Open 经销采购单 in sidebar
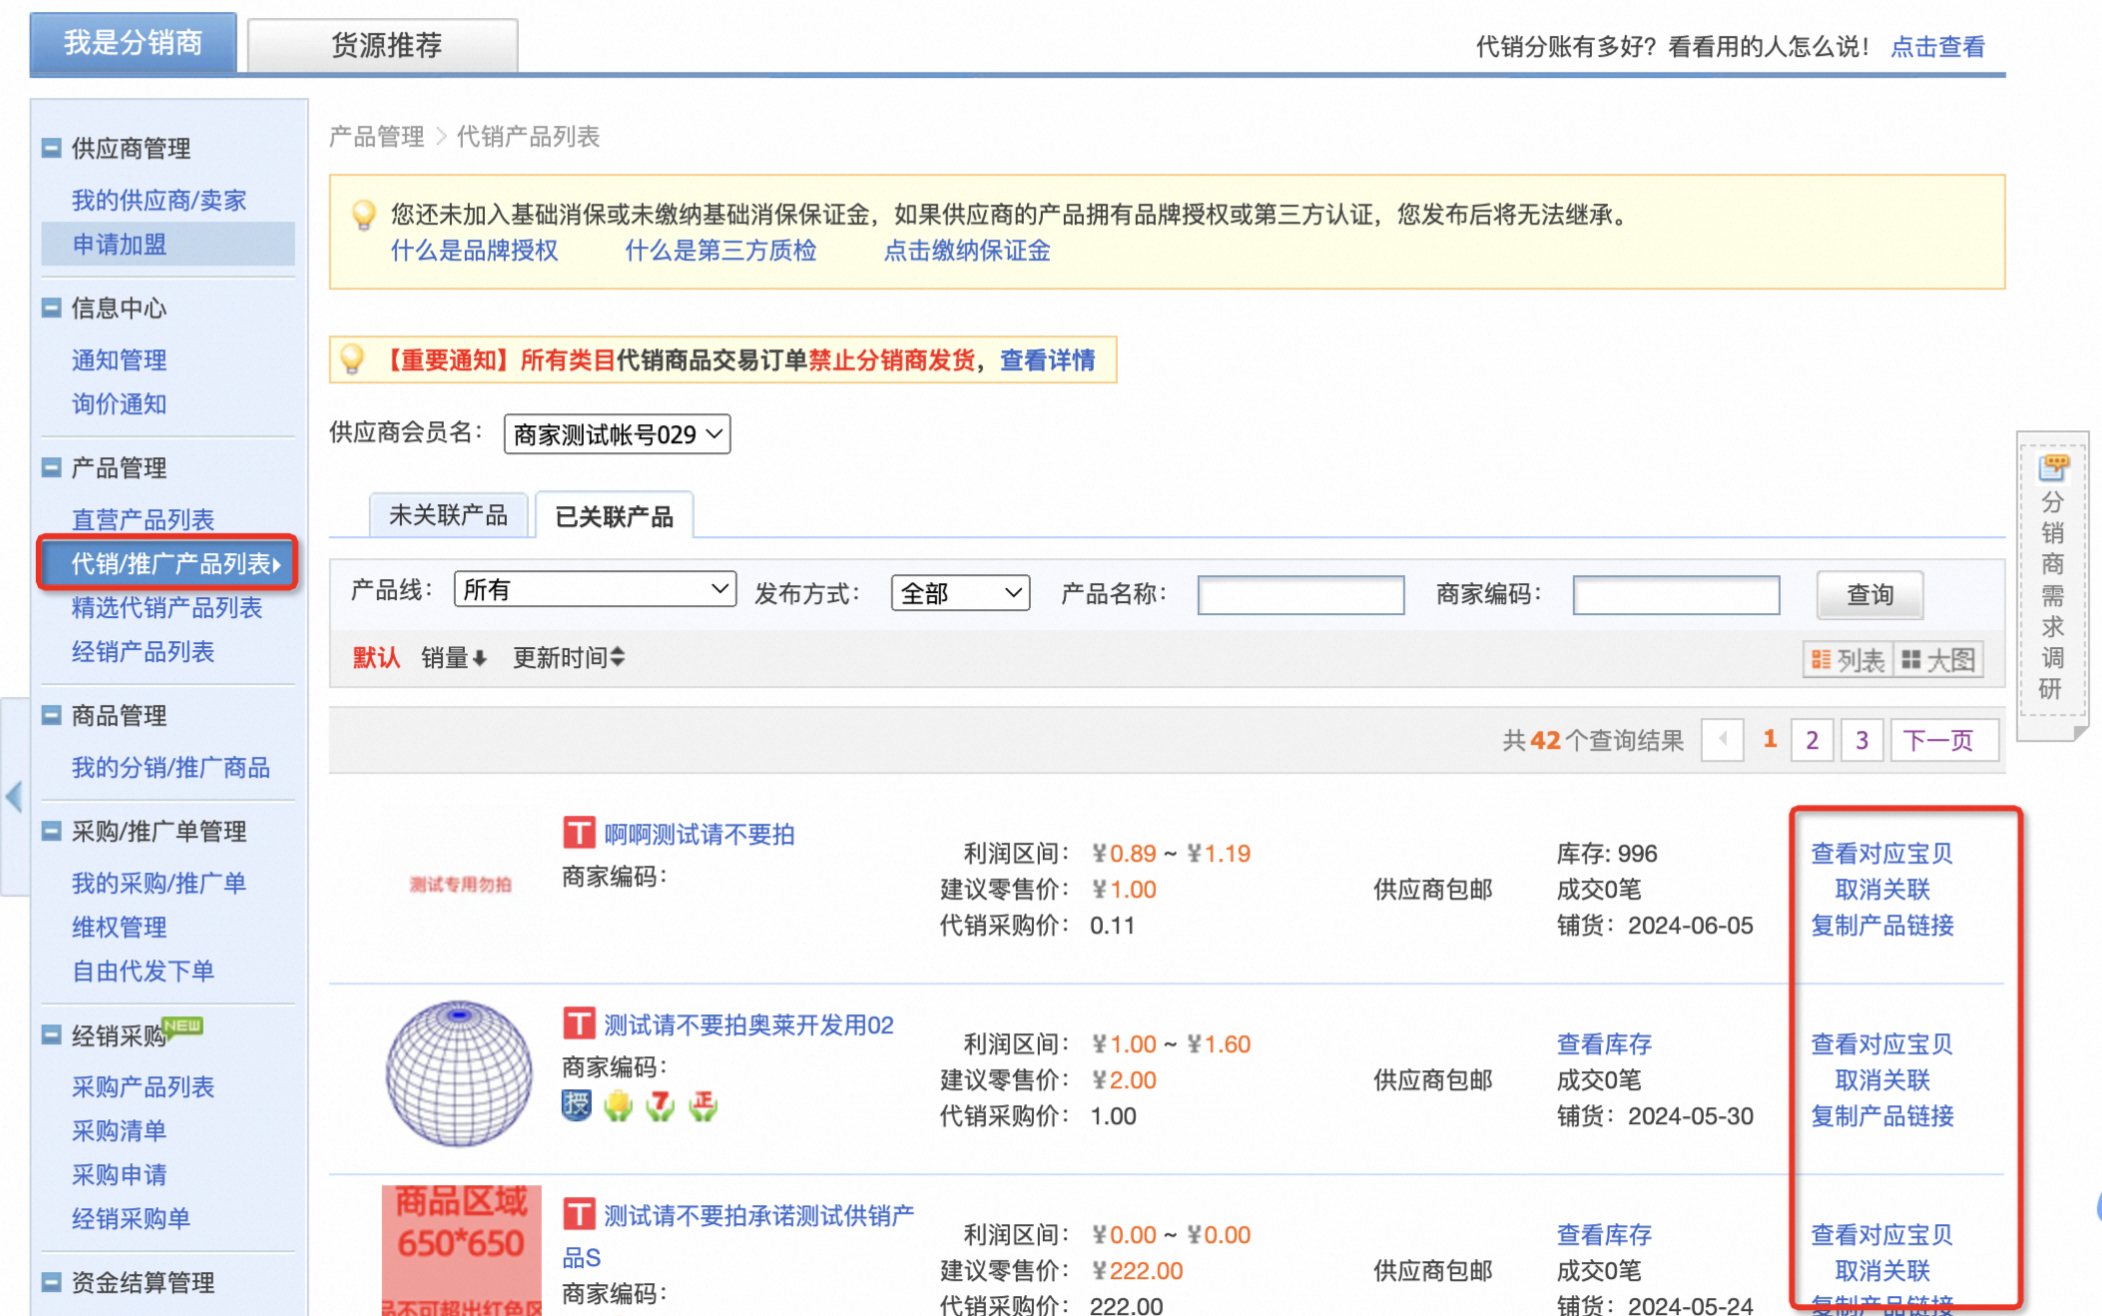Screen dimensions: 2102x1316 pos(131,1219)
